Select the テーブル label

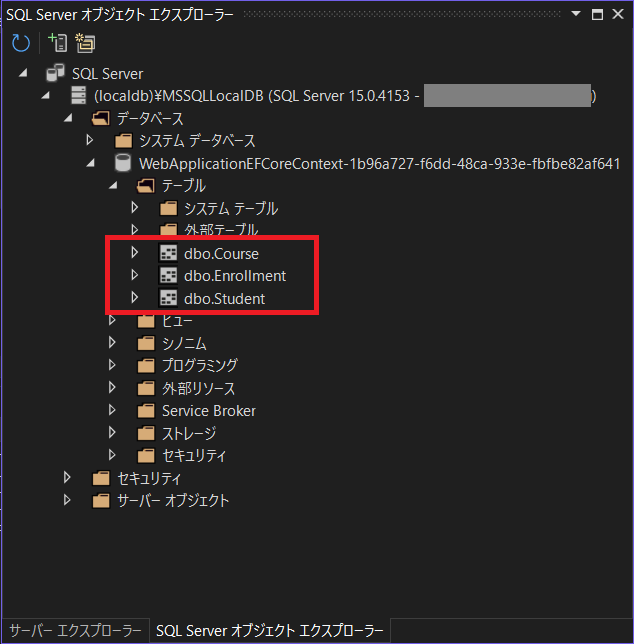click(184, 186)
